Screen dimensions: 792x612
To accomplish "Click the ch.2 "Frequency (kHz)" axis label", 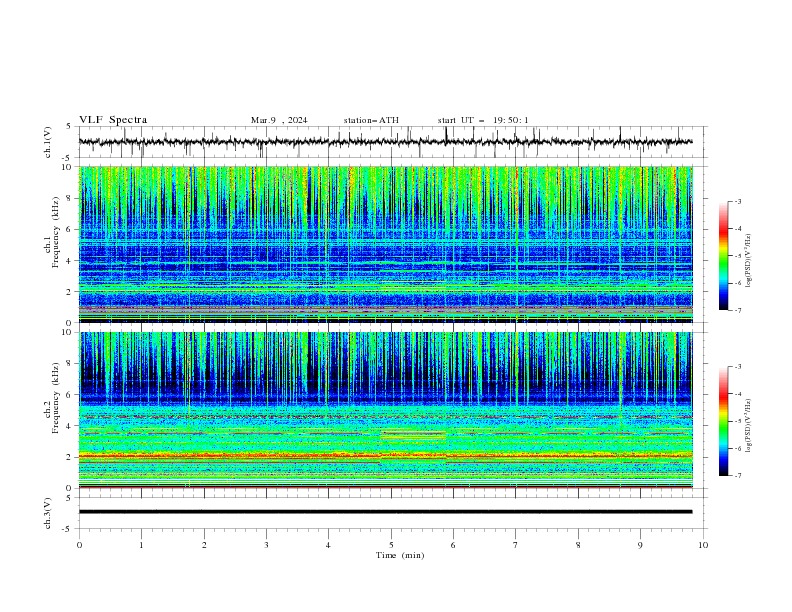I will point(55,397).
